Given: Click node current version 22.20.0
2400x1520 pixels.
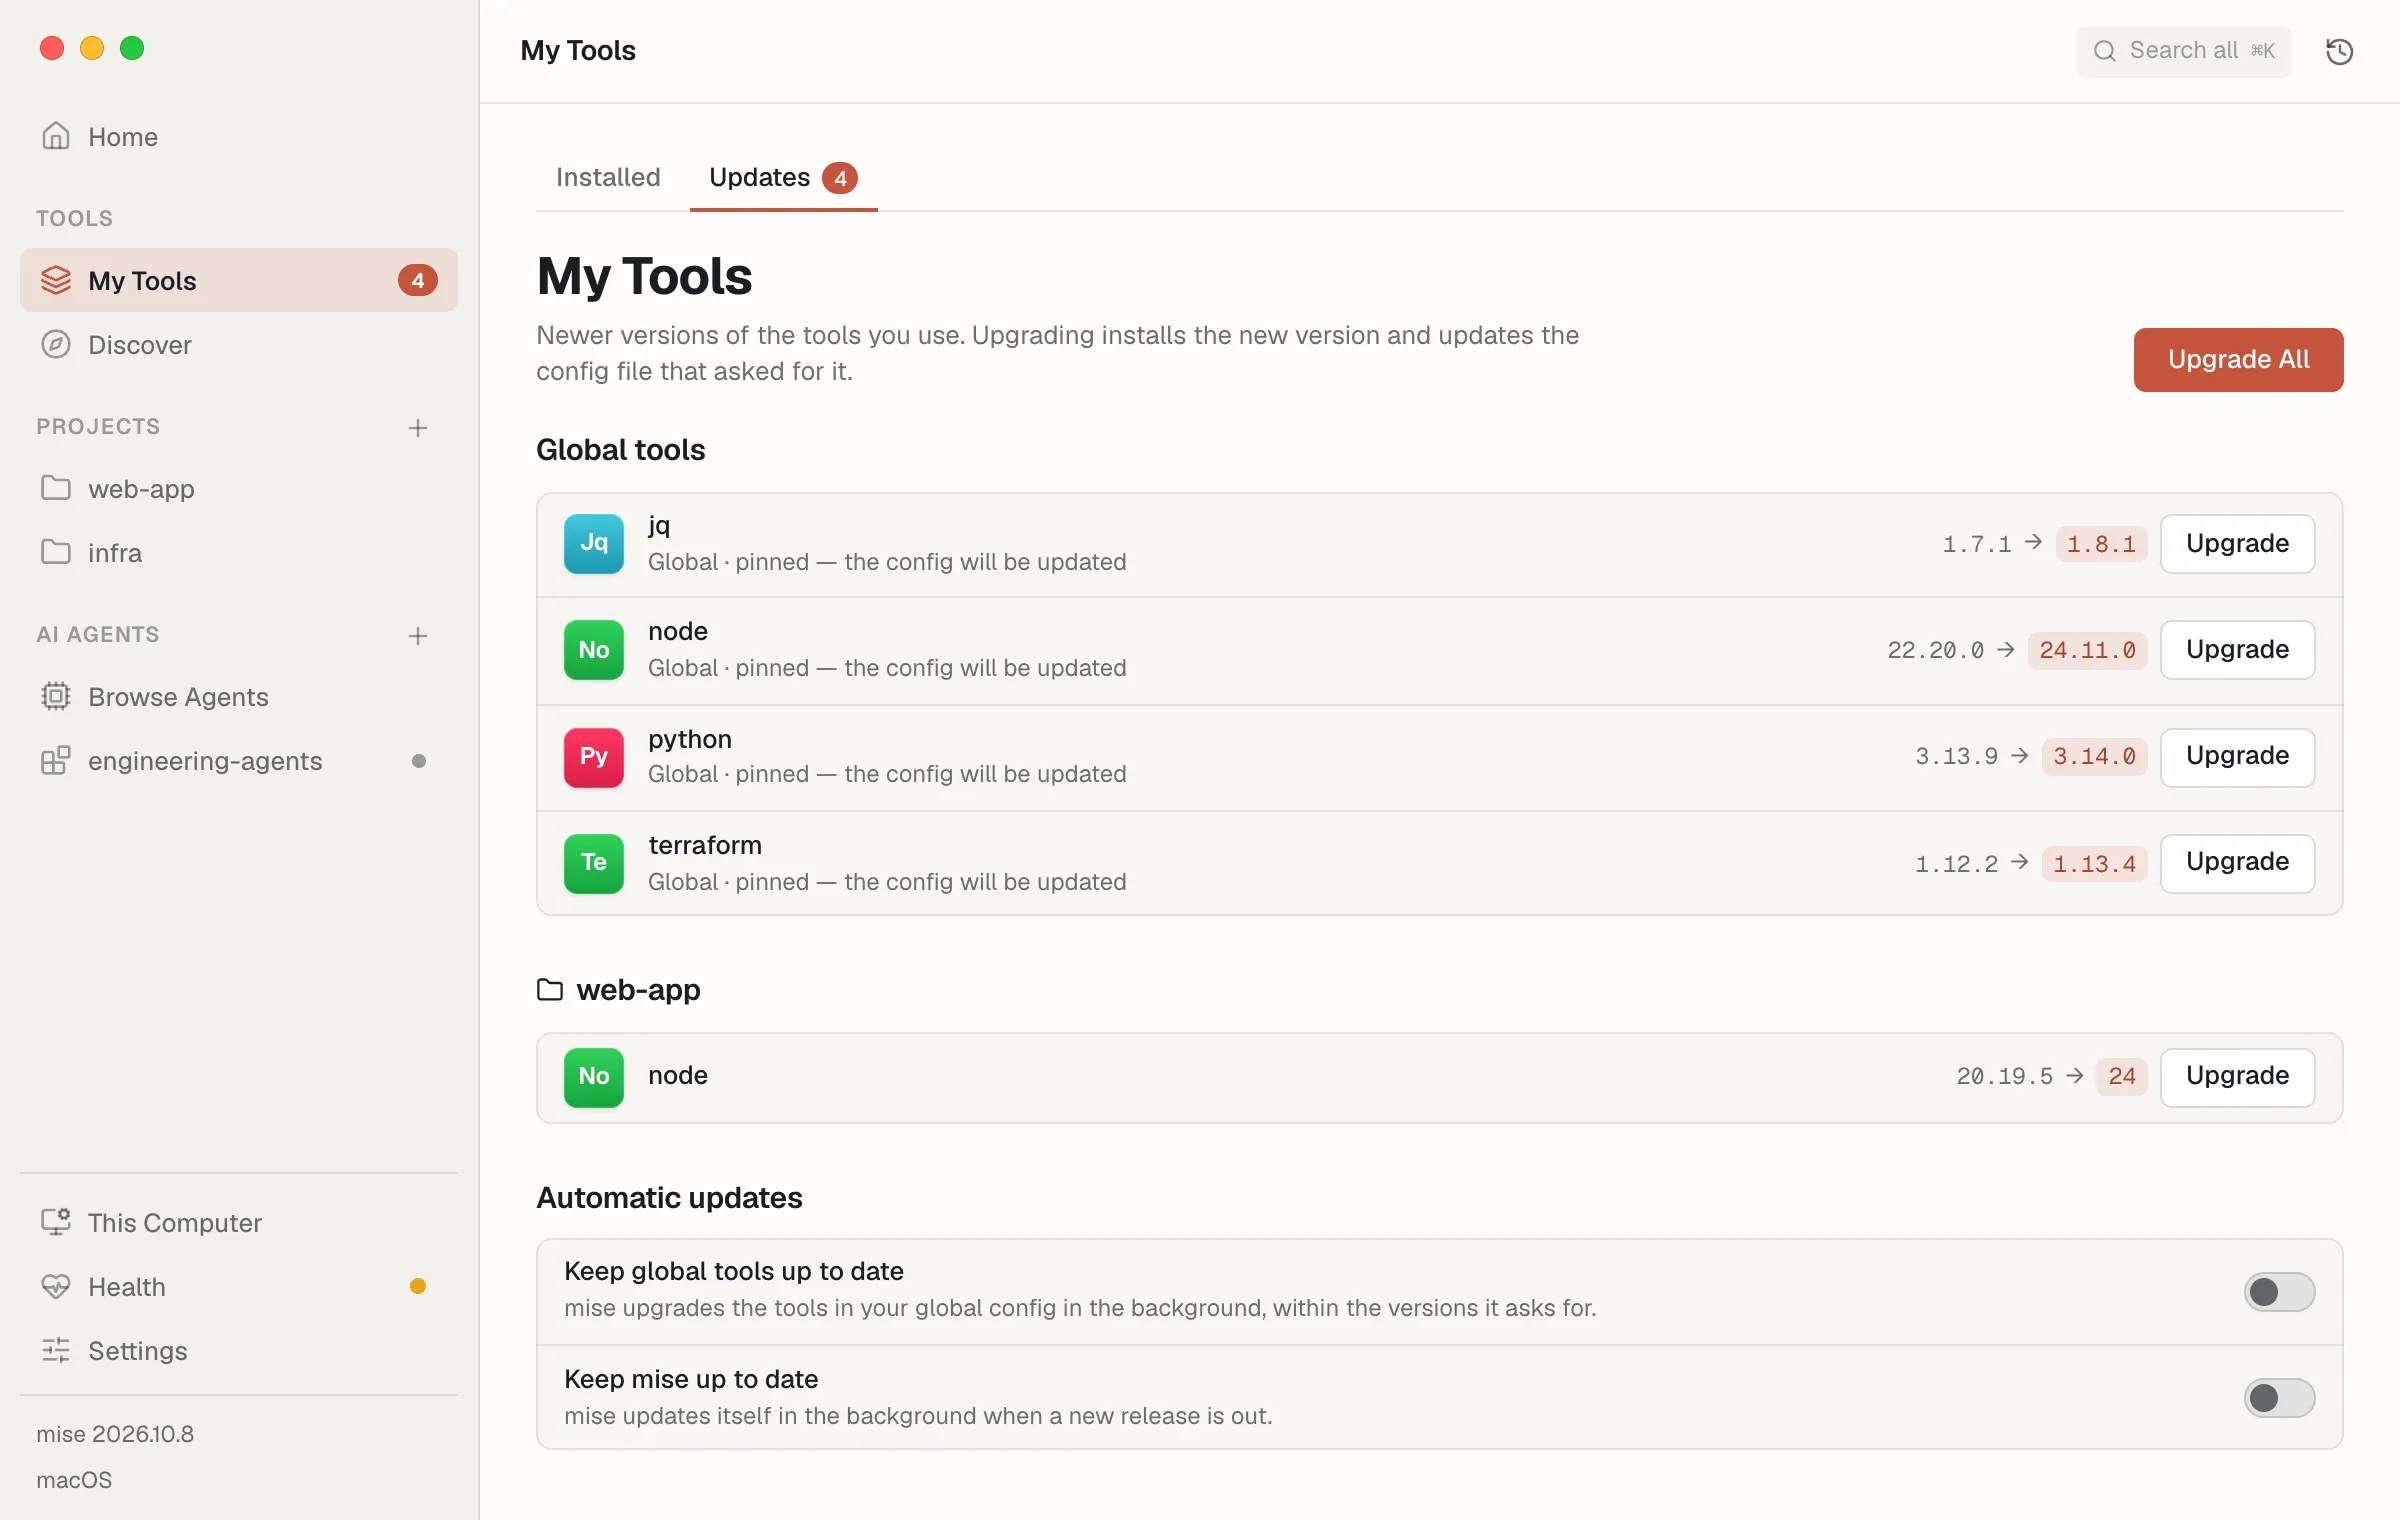Looking at the screenshot, I should point(1935,650).
